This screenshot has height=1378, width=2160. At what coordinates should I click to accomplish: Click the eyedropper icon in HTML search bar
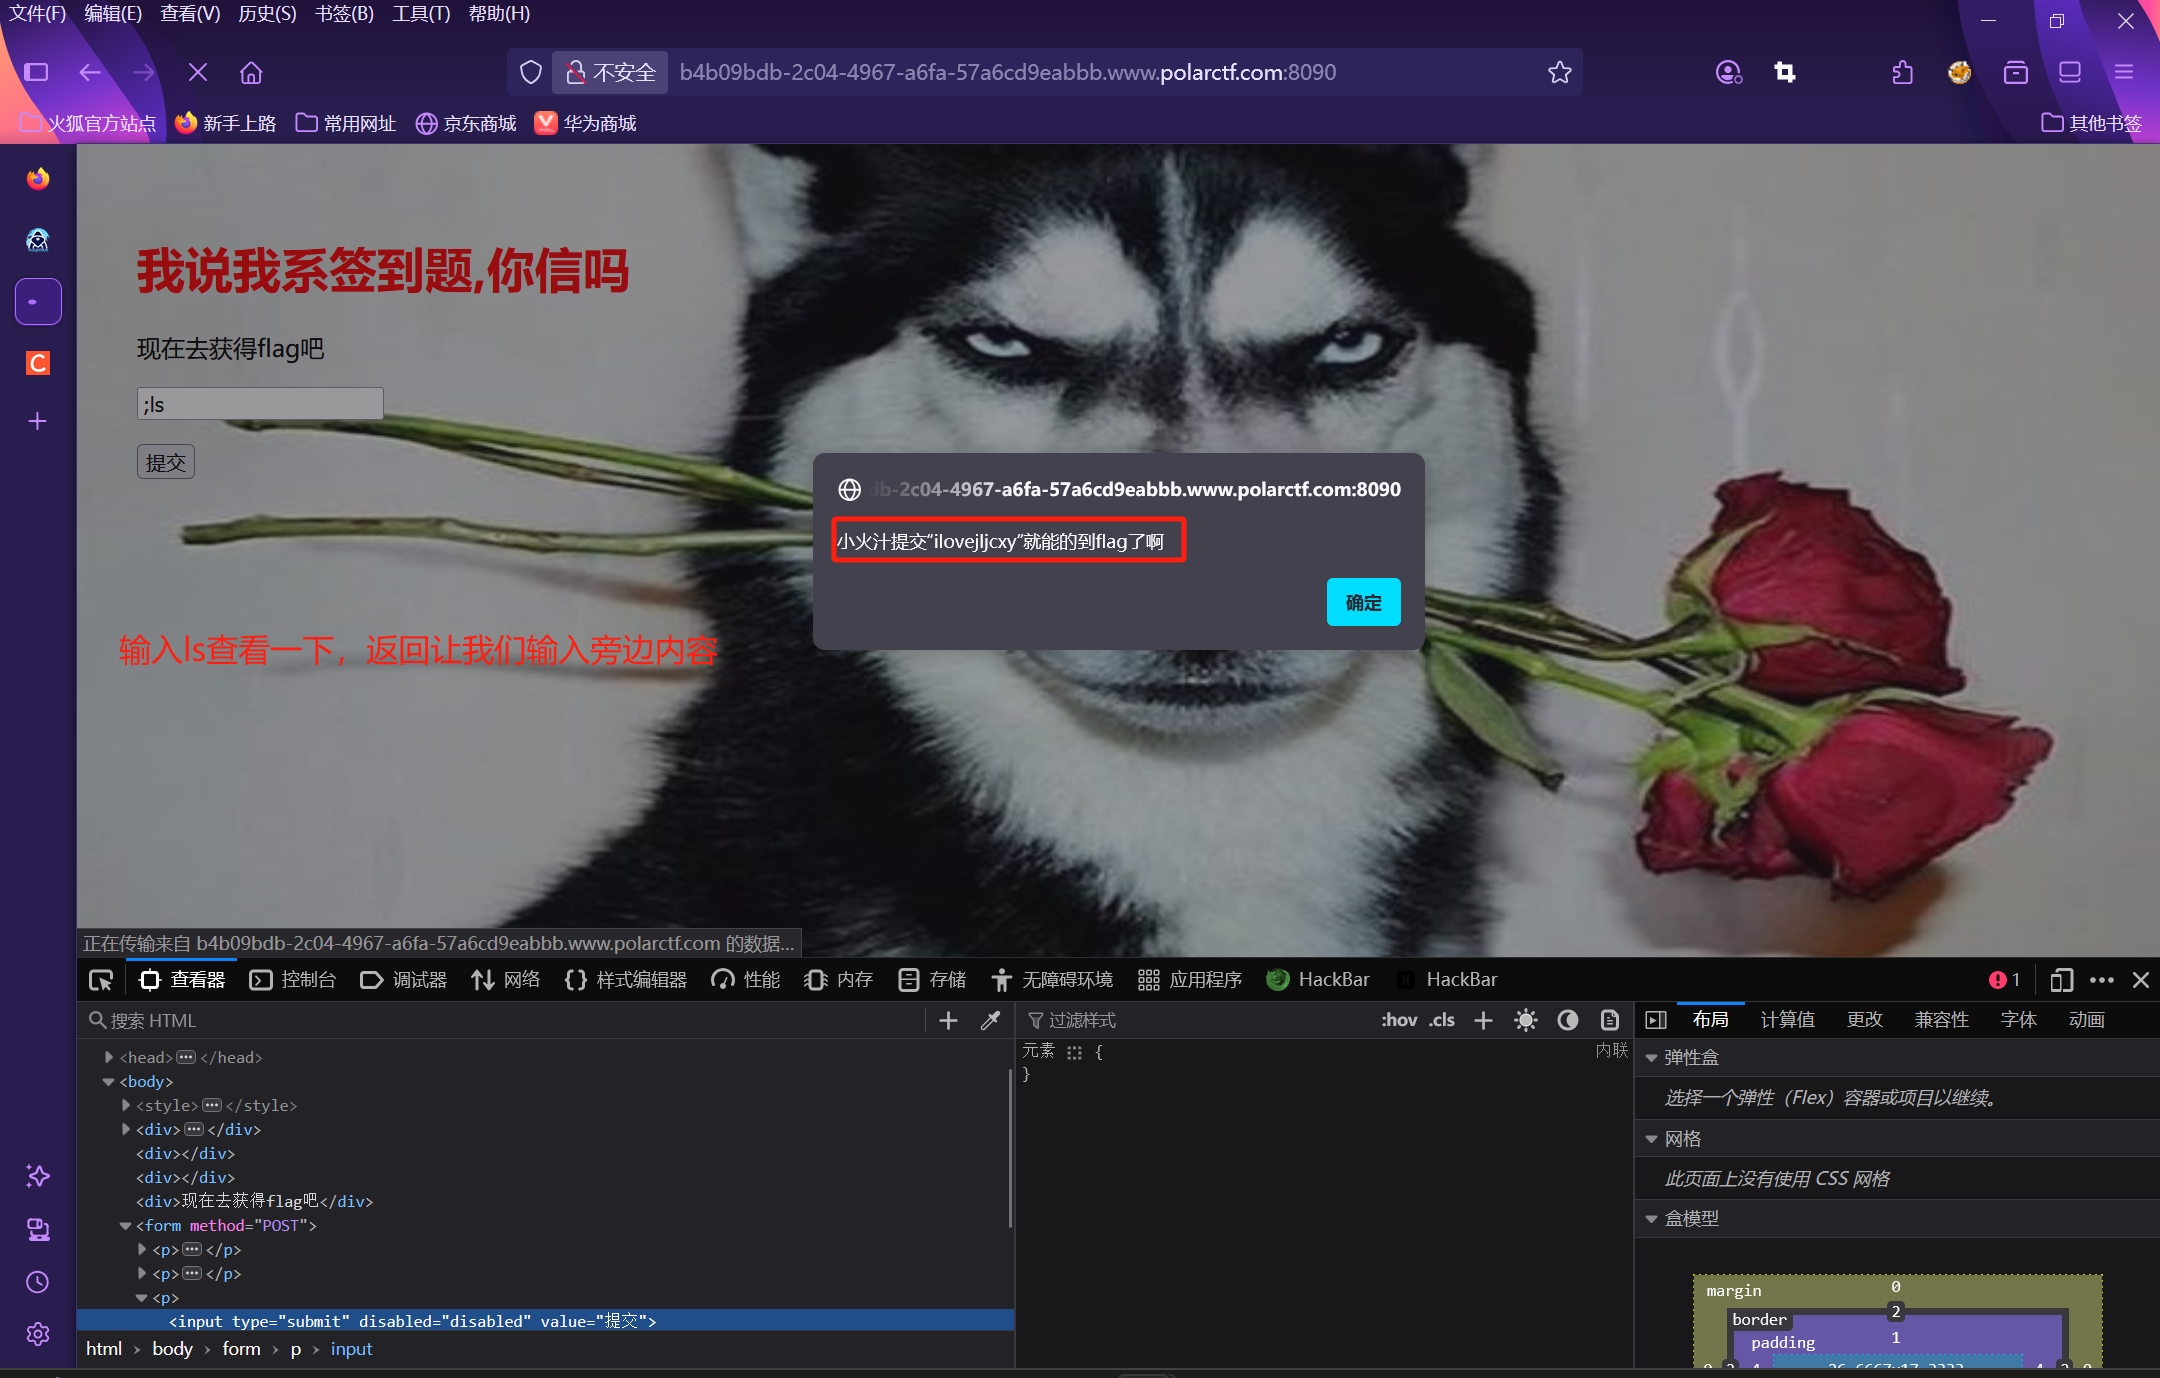tap(990, 1020)
